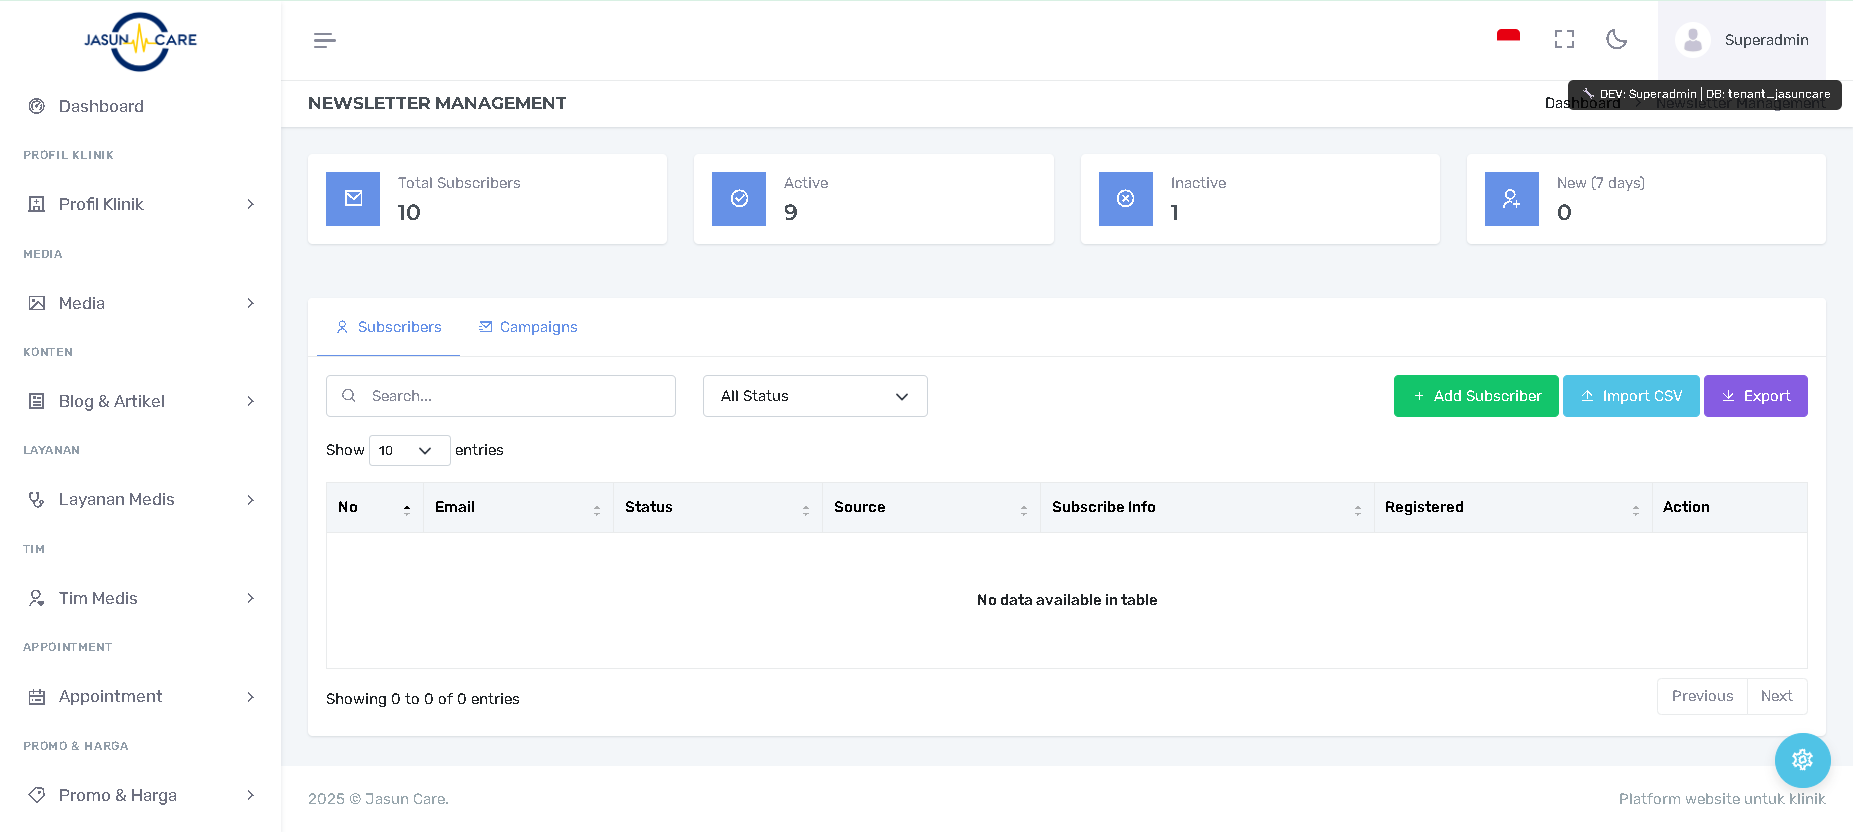Click the purple Export button
1853x832 pixels.
(x=1755, y=396)
